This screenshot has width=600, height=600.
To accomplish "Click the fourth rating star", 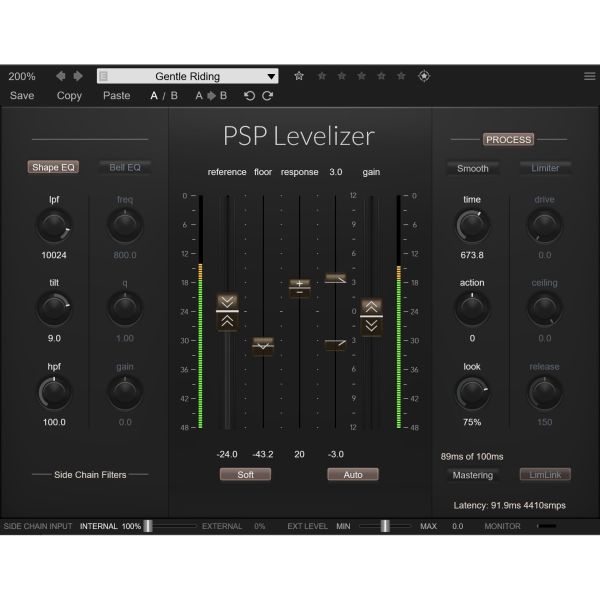I will [362, 76].
